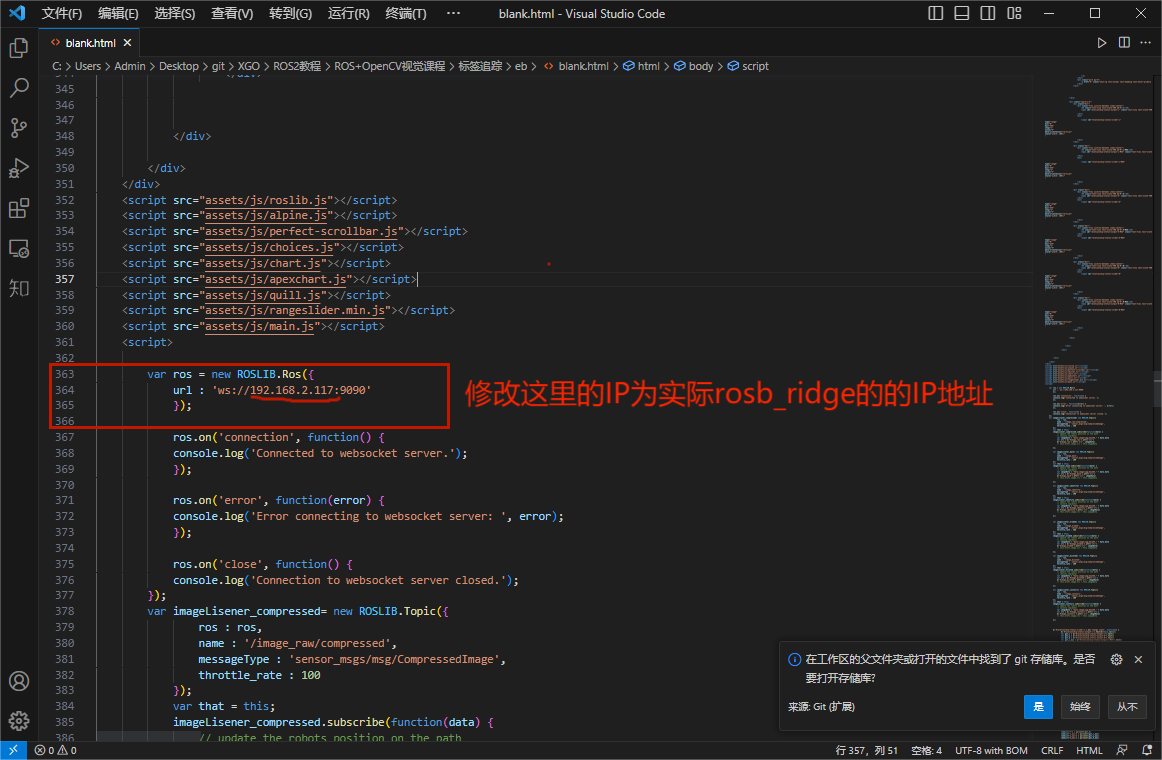Expand the body symbol breadcrumb
Screen dimensions: 1162x760
(694, 66)
